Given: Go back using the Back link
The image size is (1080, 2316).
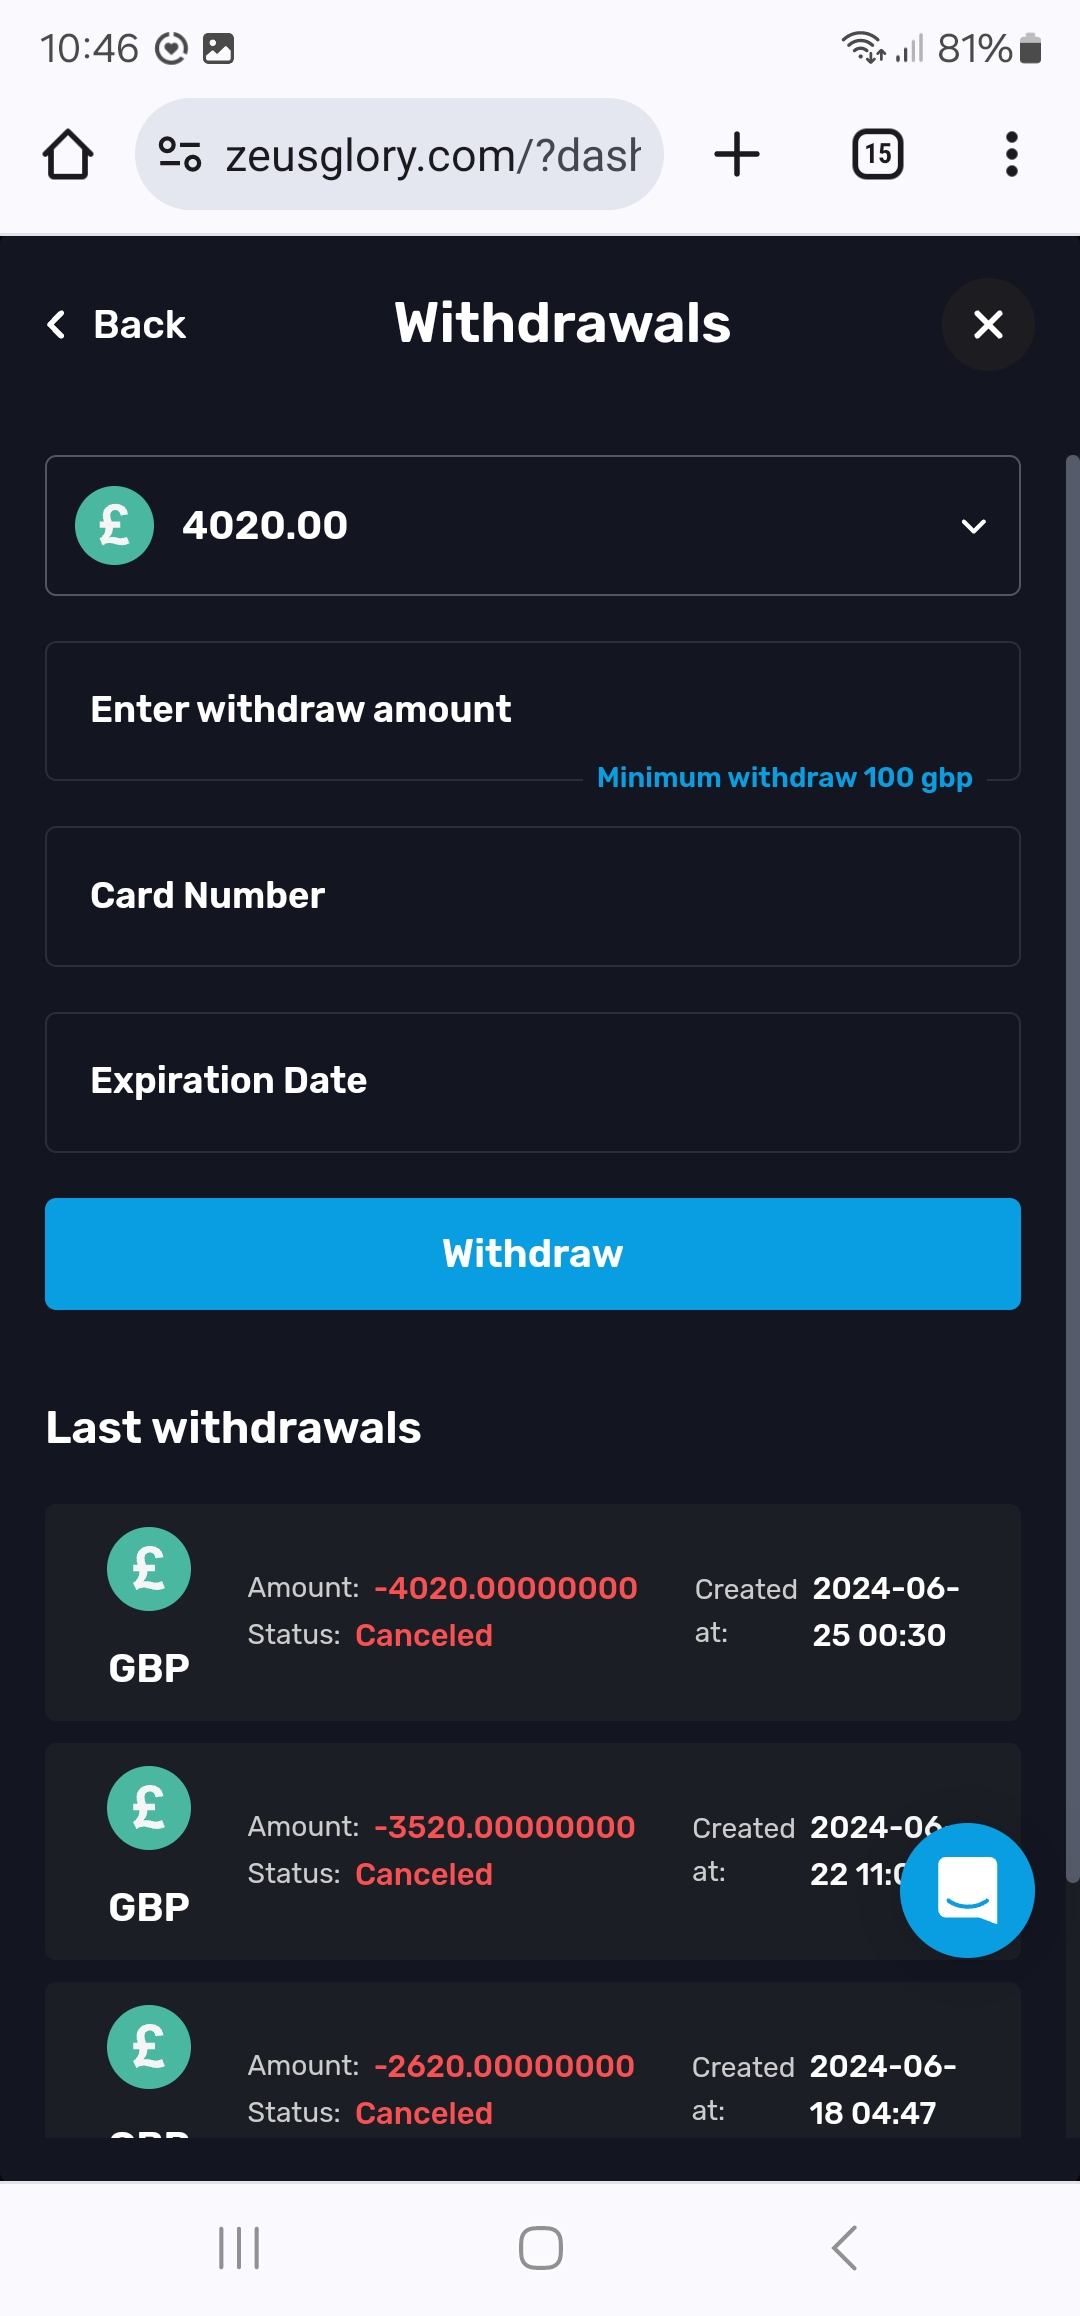Looking at the screenshot, I should [x=117, y=324].
